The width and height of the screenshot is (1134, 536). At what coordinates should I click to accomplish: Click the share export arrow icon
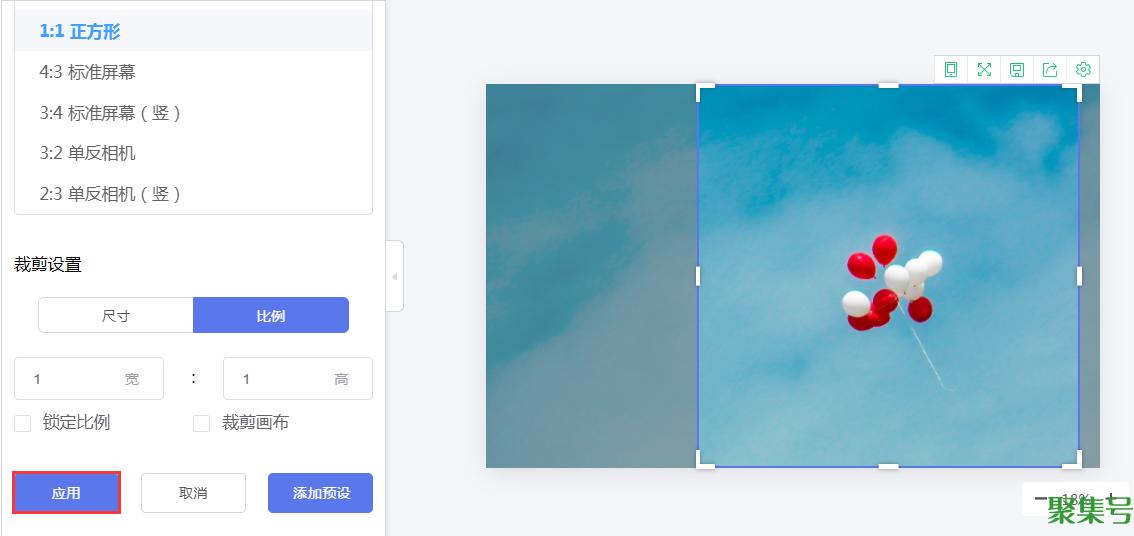pos(1050,69)
